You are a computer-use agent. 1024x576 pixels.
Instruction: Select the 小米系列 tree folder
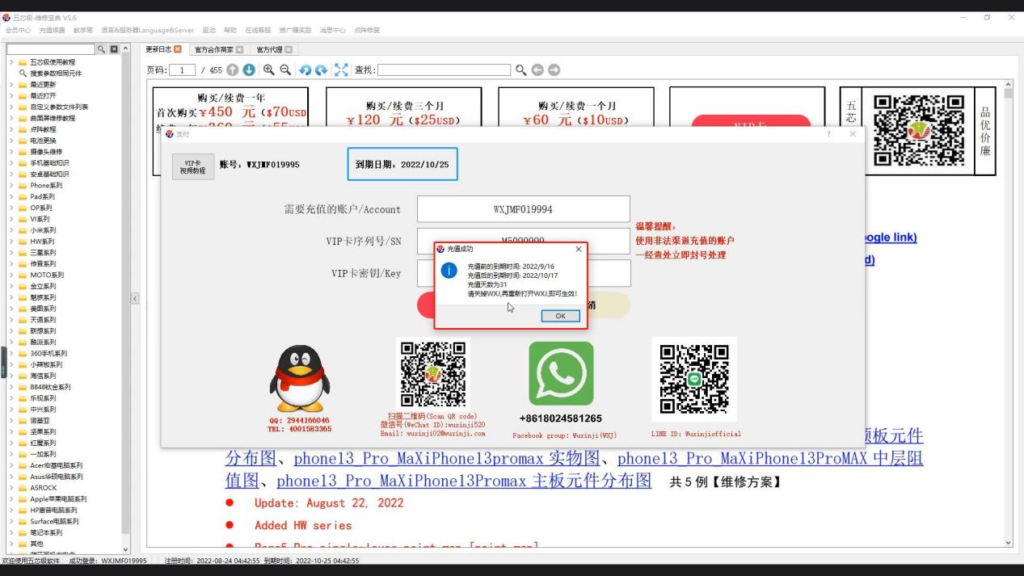coord(42,231)
